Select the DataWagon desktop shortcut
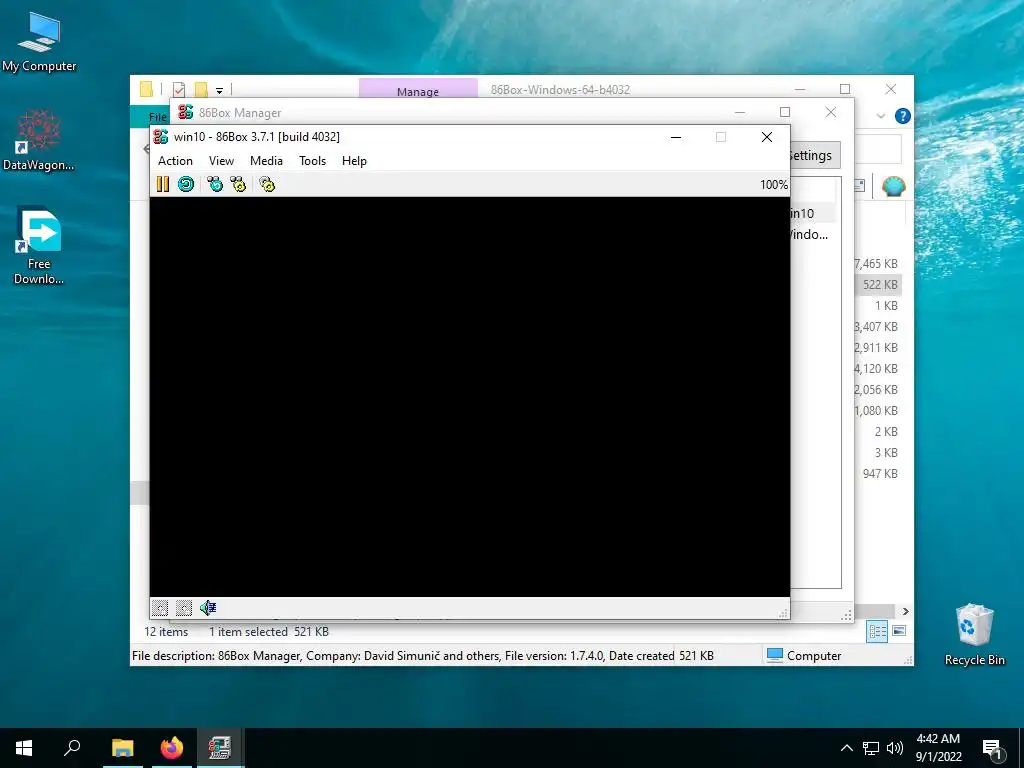This screenshot has height=768, width=1024. point(39,140)
